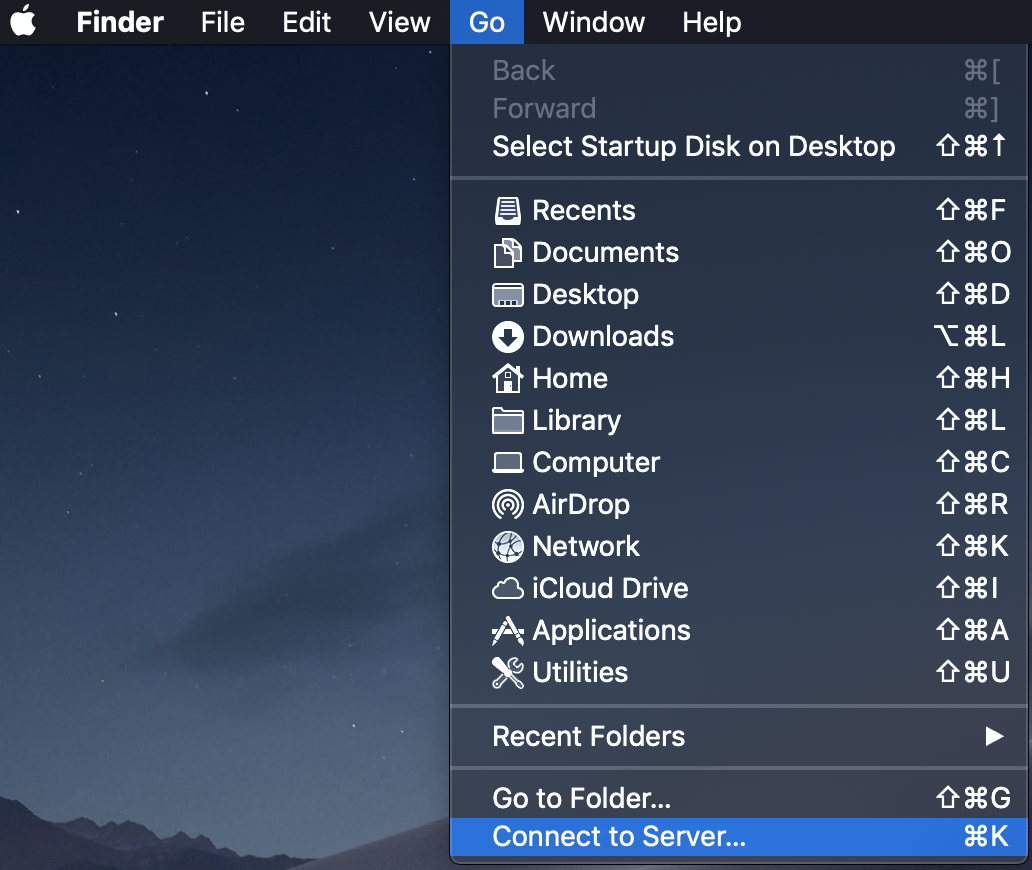
Task: Choose Go to Folder… menu item
Action: tap(739, 798)
